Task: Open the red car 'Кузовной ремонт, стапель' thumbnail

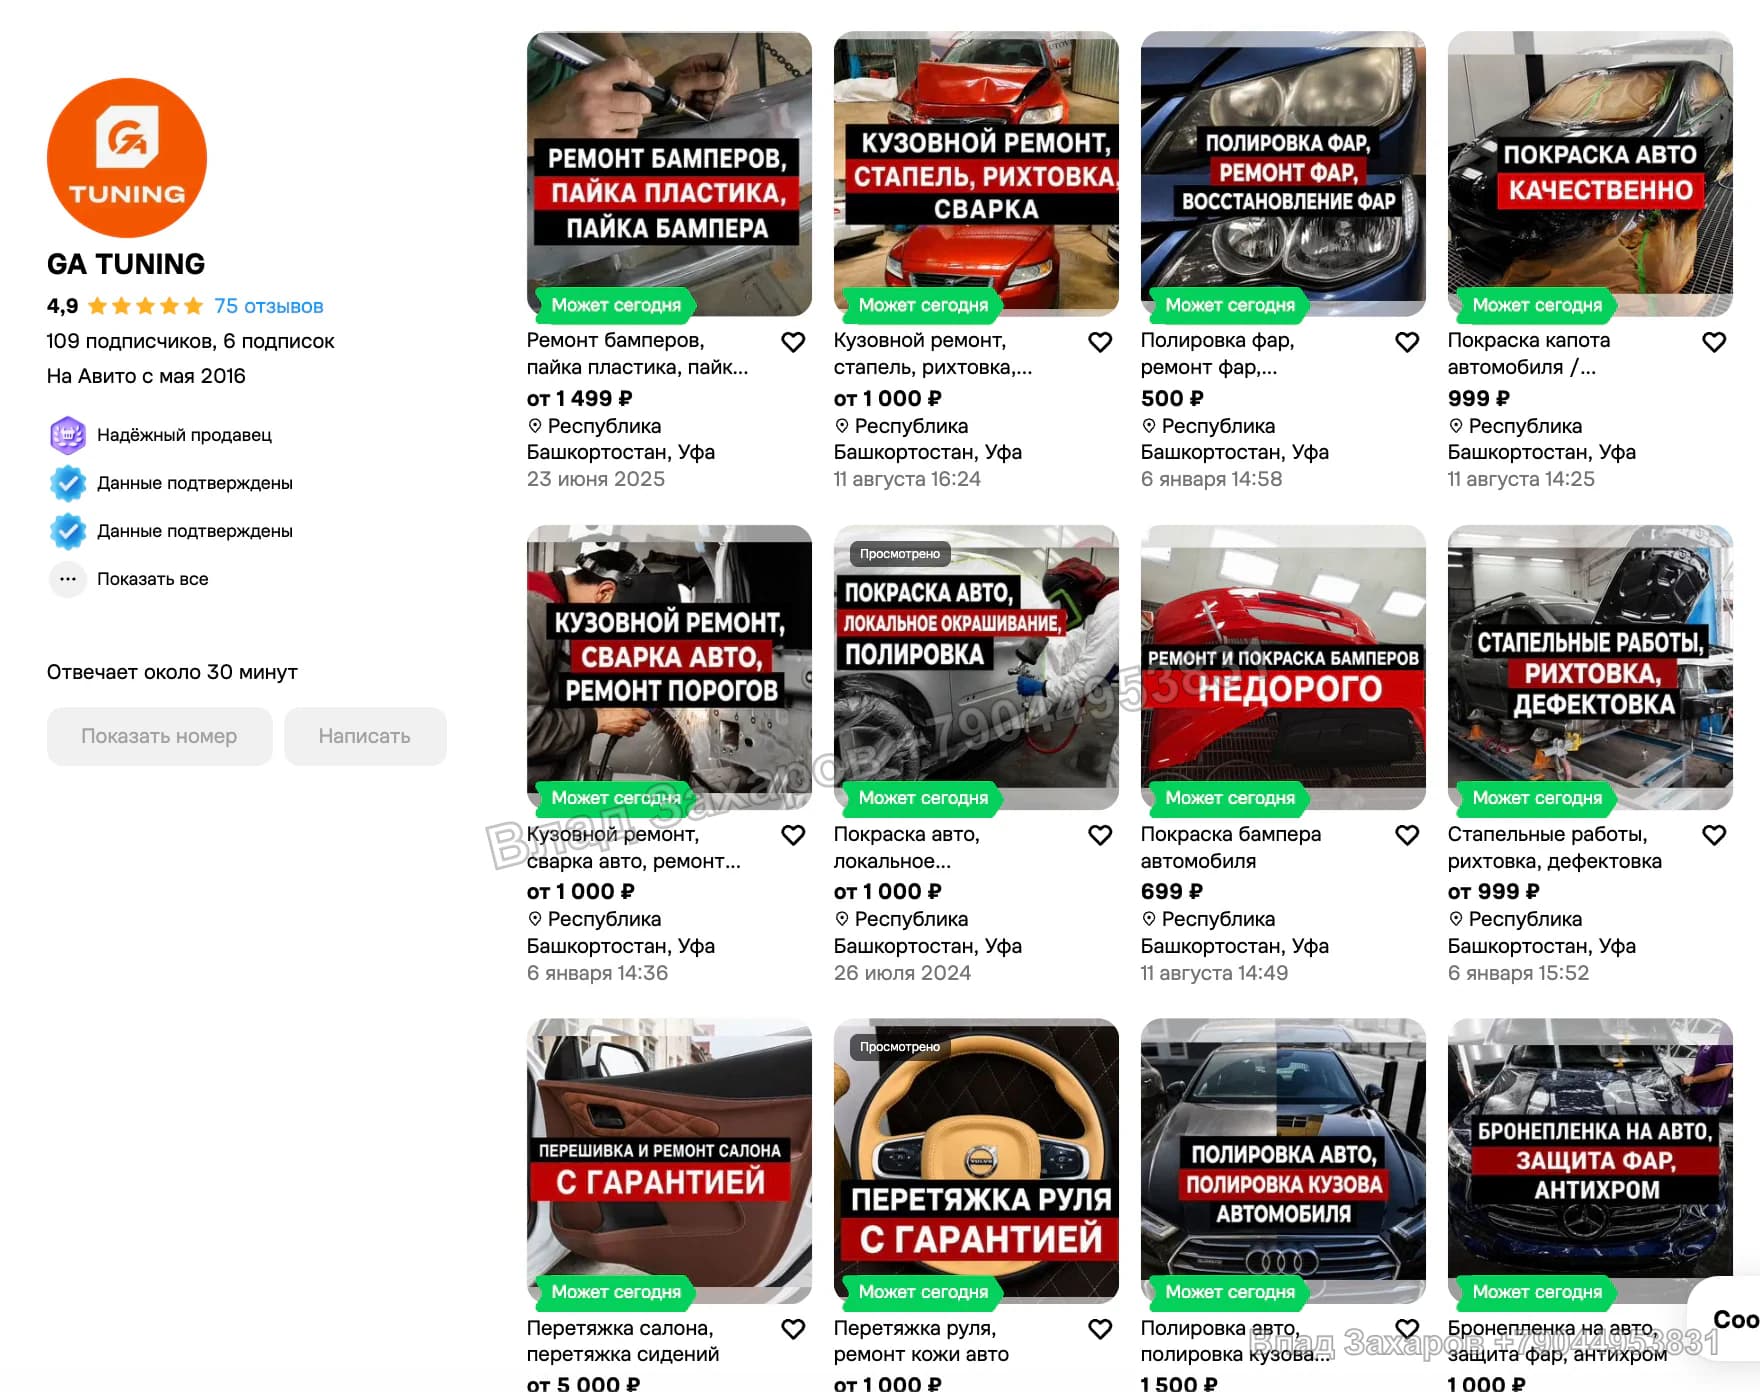Action: coord(976,174)
